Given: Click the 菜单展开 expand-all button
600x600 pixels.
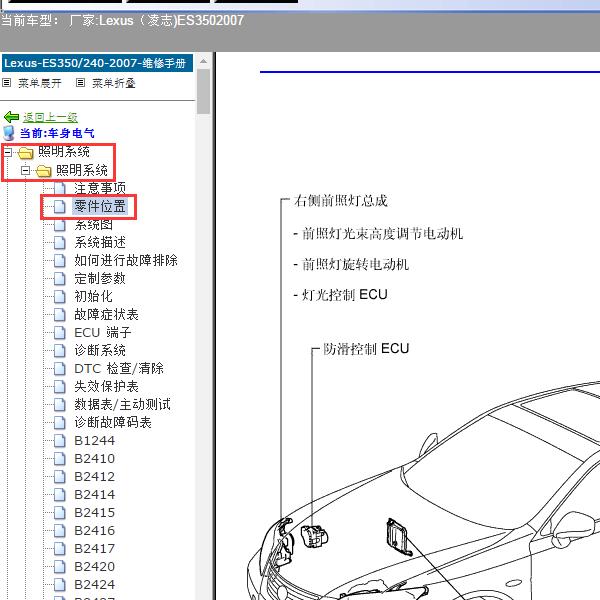Looking at the screenshot, I should click(40, 83).
